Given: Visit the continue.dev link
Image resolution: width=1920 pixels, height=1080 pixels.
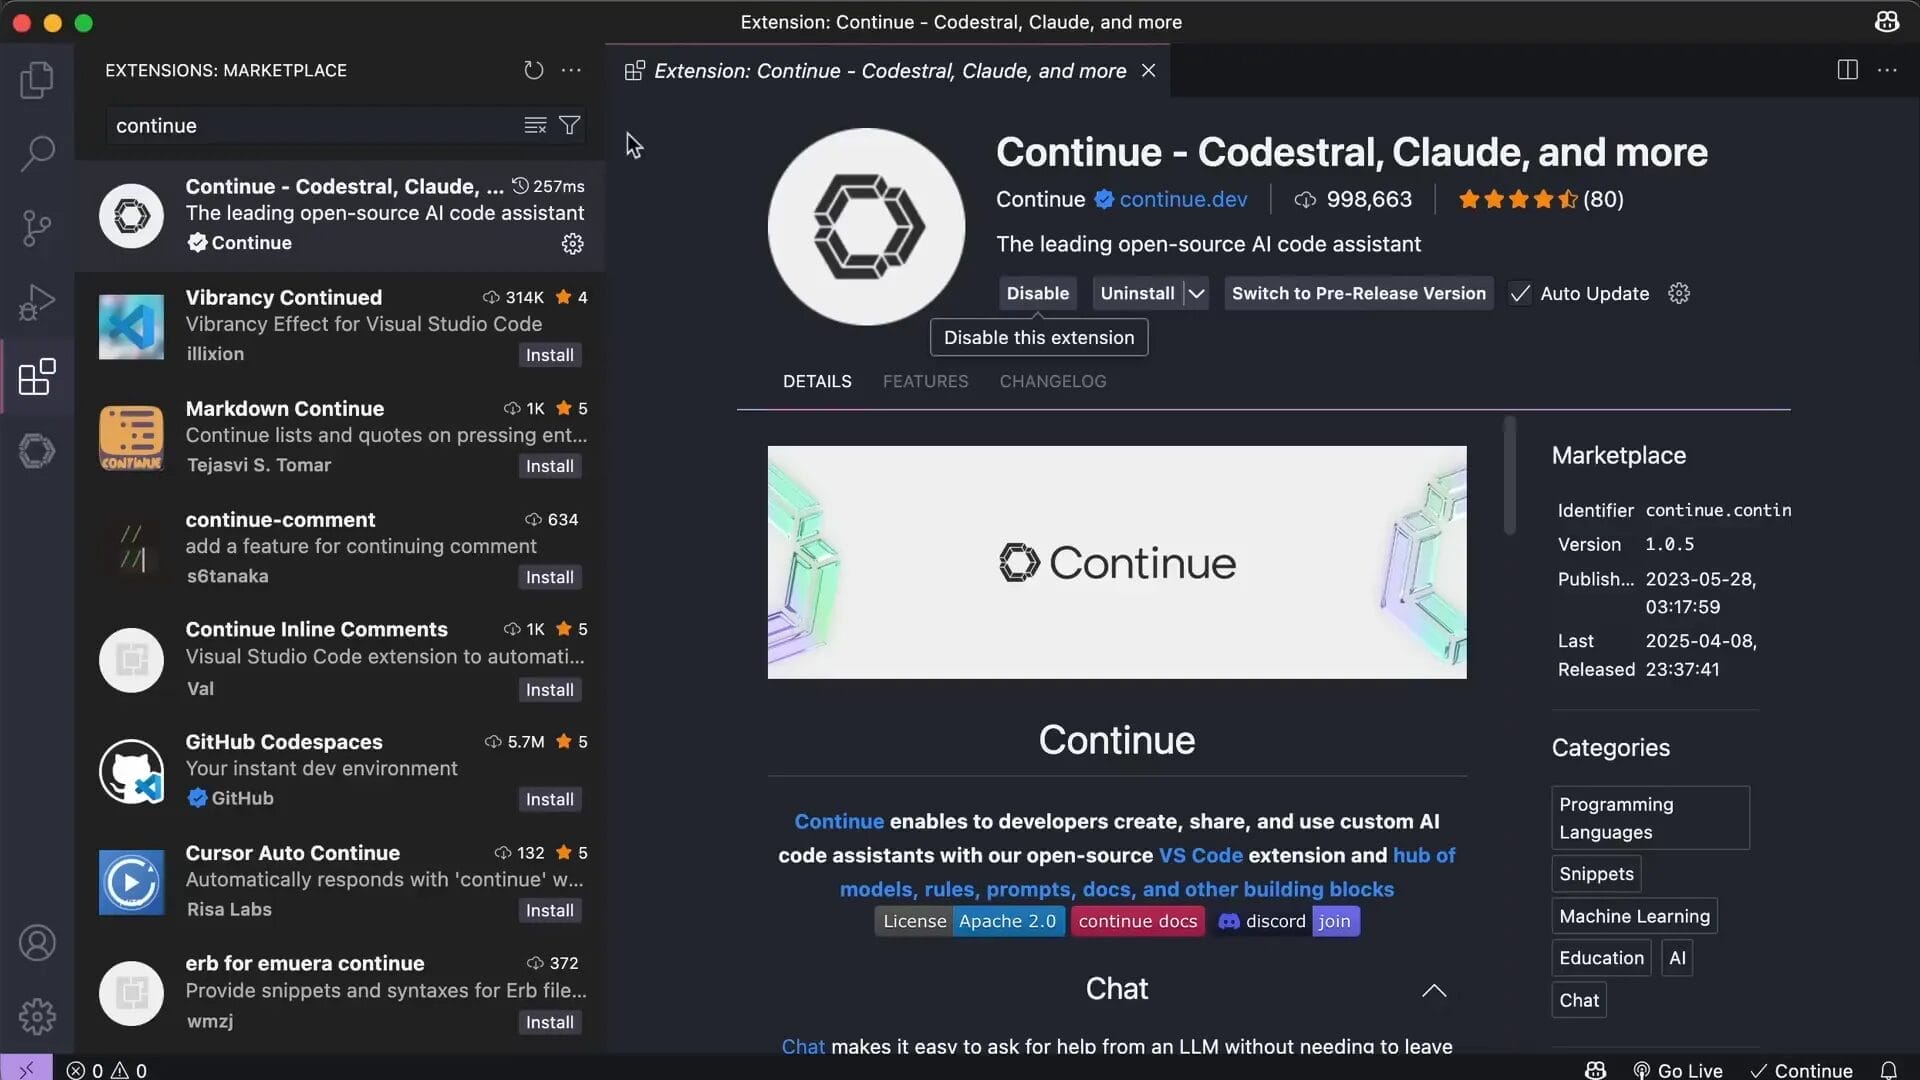Looking at the screenshot, I should [x=1183, y=199].
